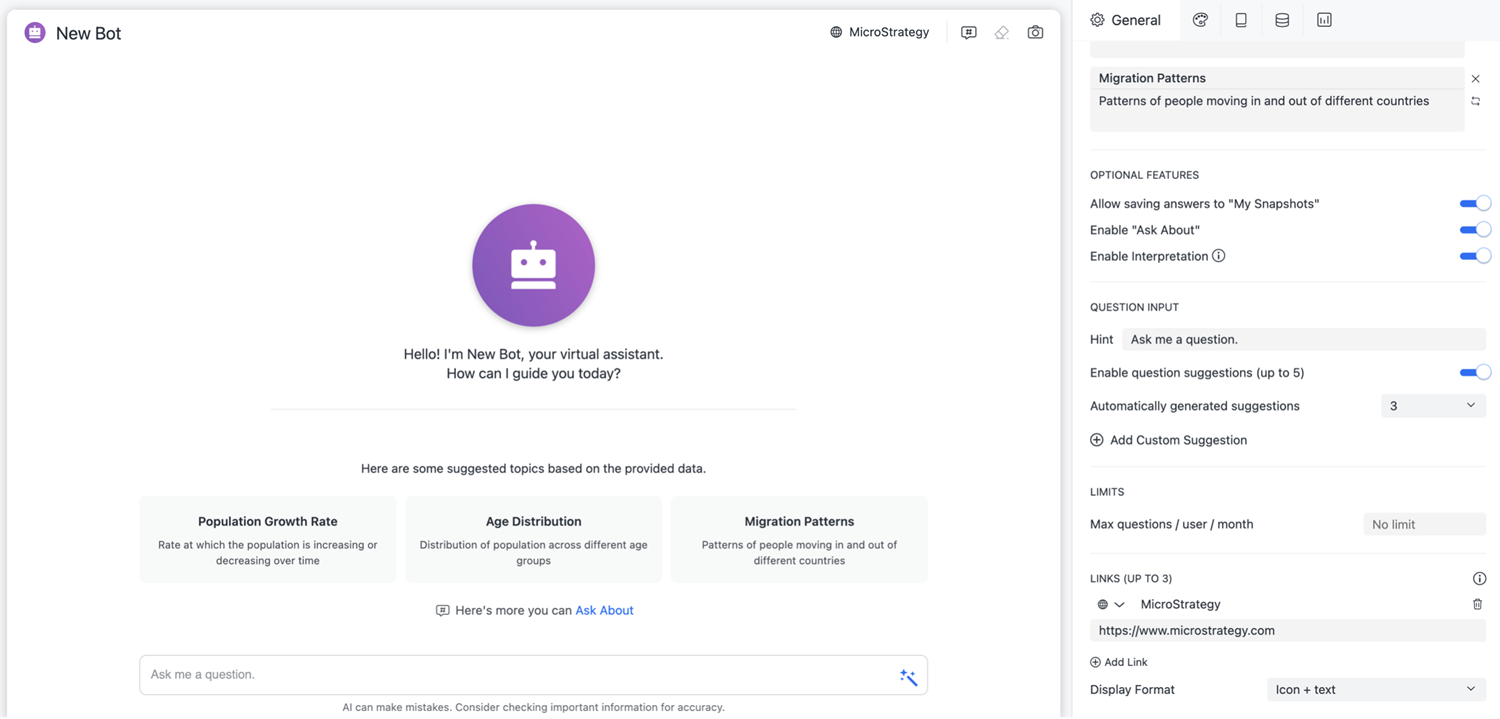Viewport: 1500px width, 719px height.
Task: Click the eraser clear history icon
Action: pyautogui.click(x=1001, y=33)
